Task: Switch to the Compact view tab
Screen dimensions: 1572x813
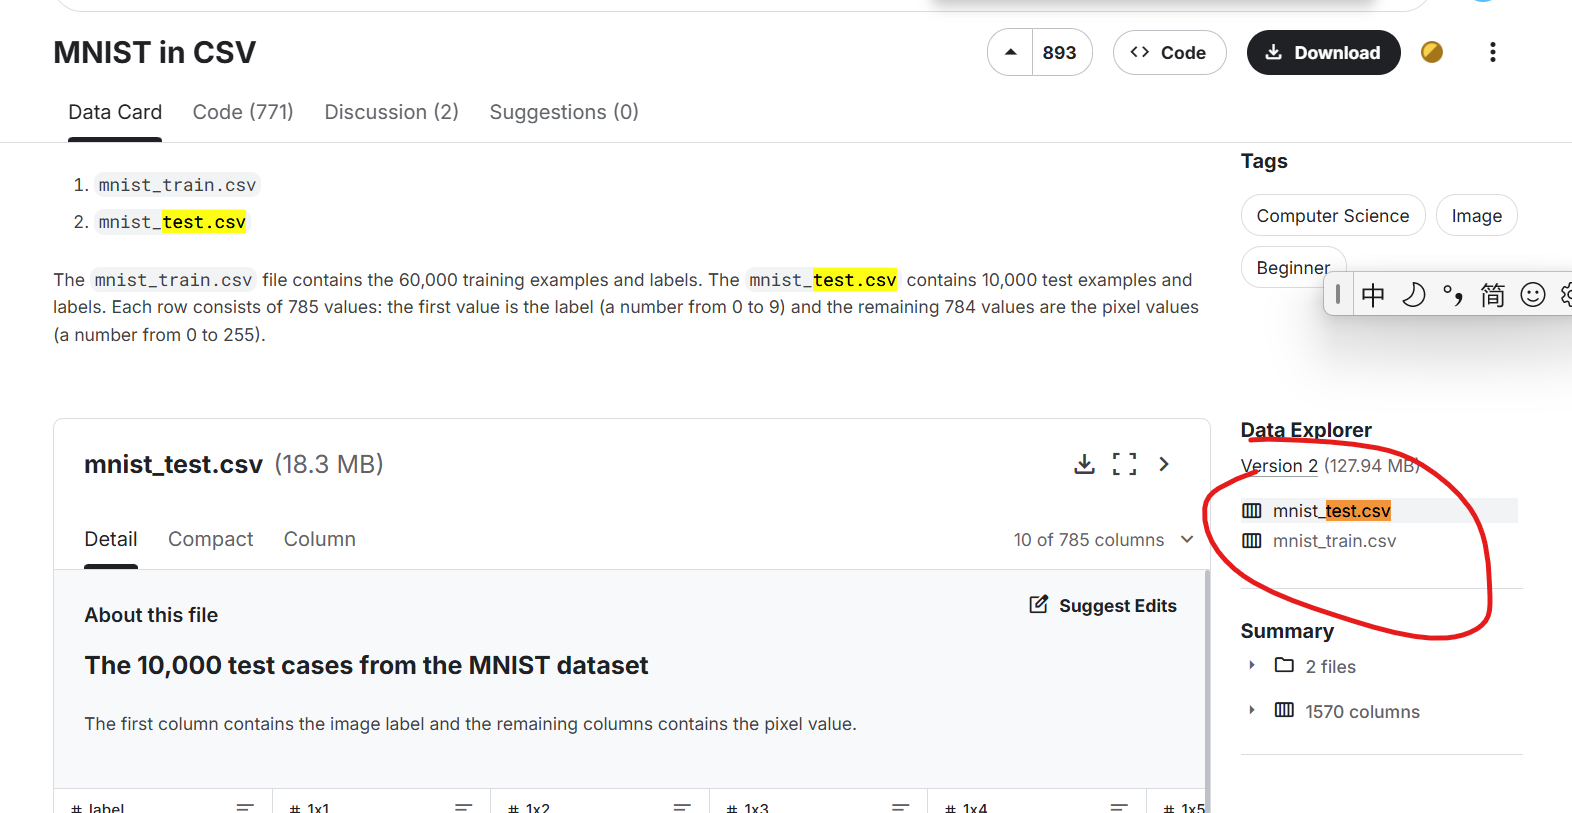Action: pos(210,539)
